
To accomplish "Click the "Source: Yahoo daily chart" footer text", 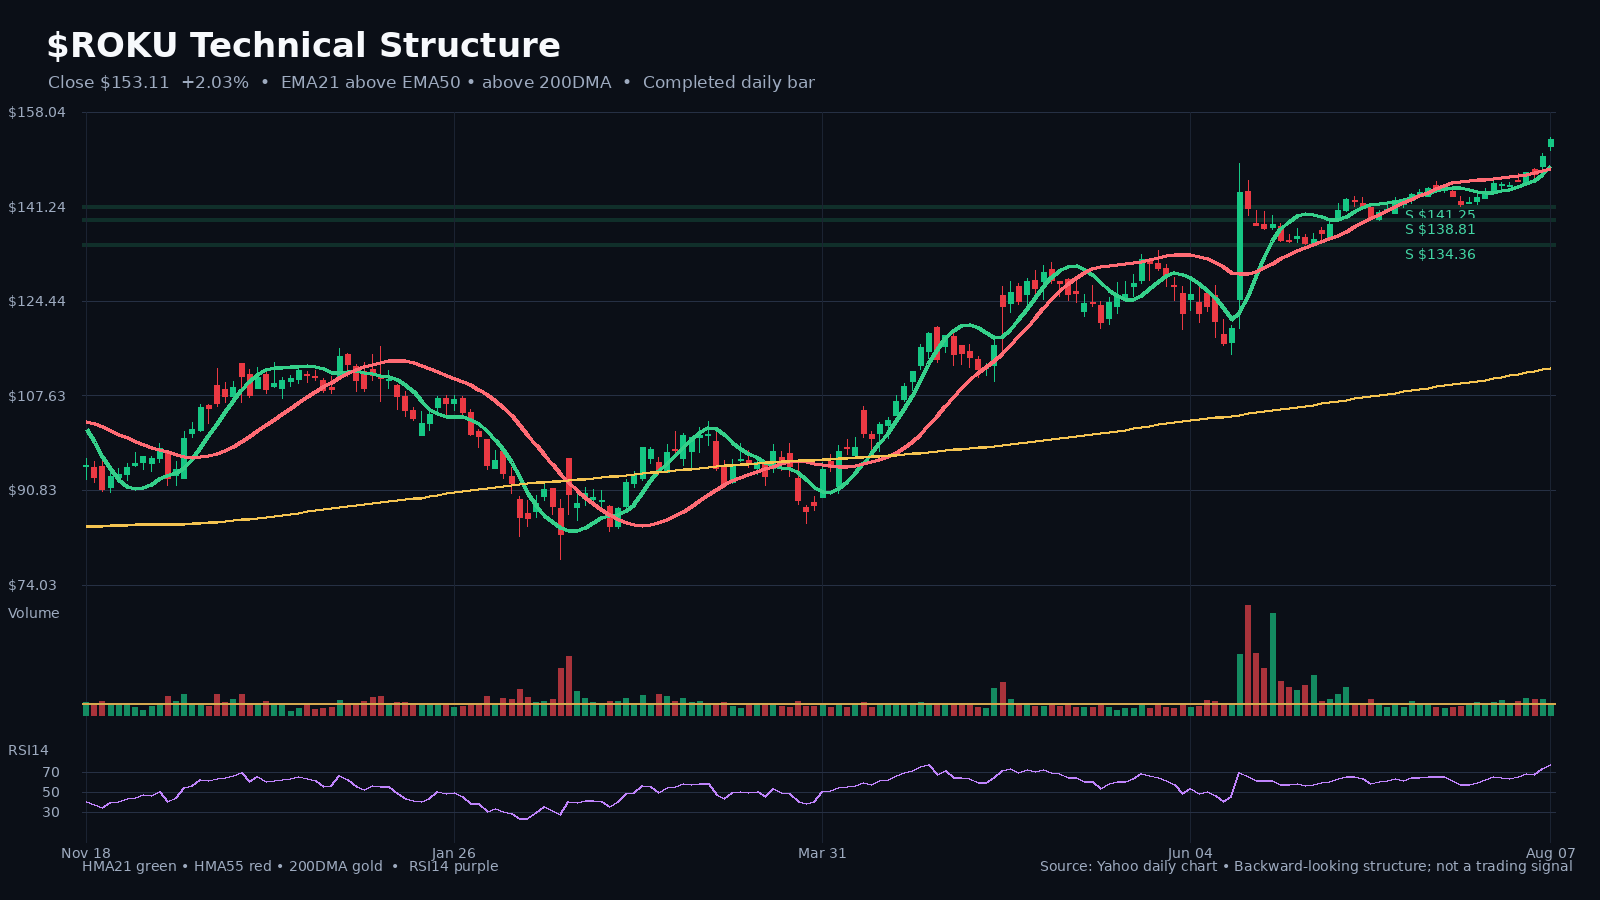I will (x=1129, y=866).
